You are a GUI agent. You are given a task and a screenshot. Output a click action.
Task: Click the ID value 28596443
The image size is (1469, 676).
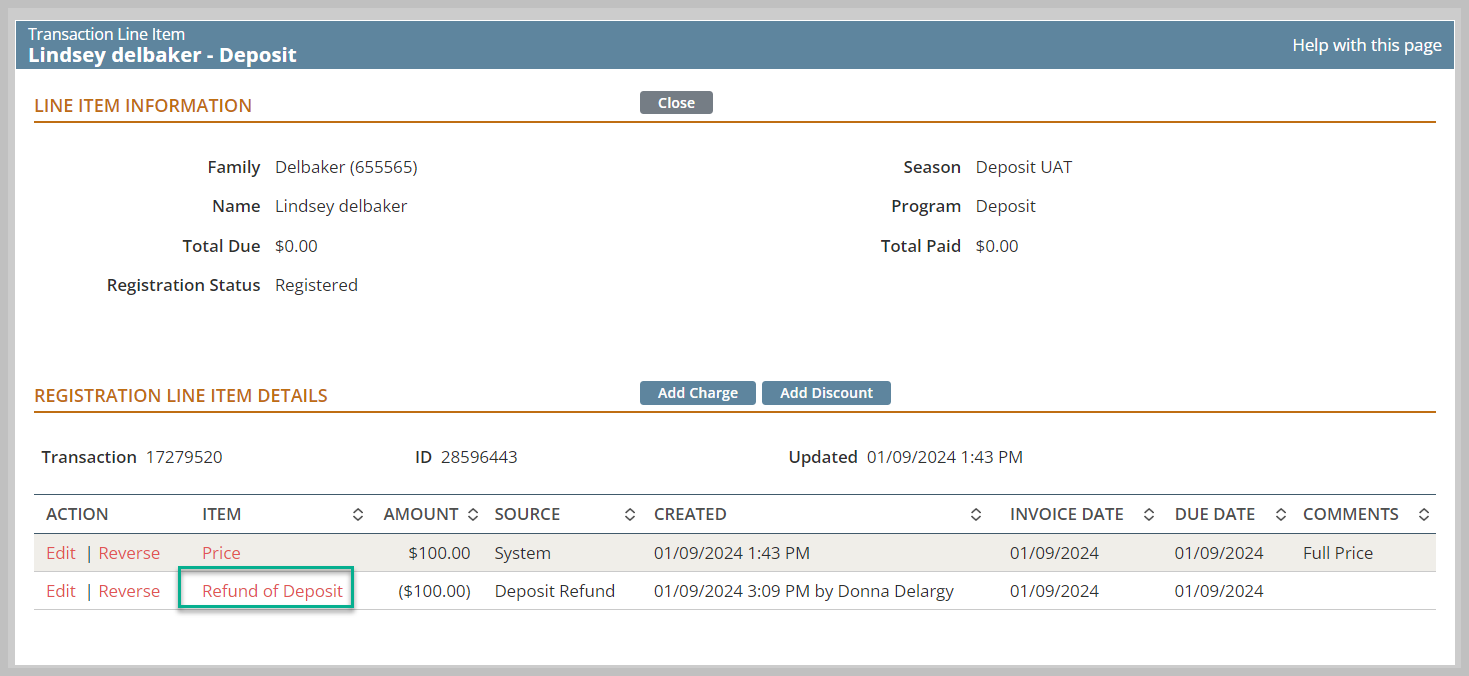click(479, 457)
